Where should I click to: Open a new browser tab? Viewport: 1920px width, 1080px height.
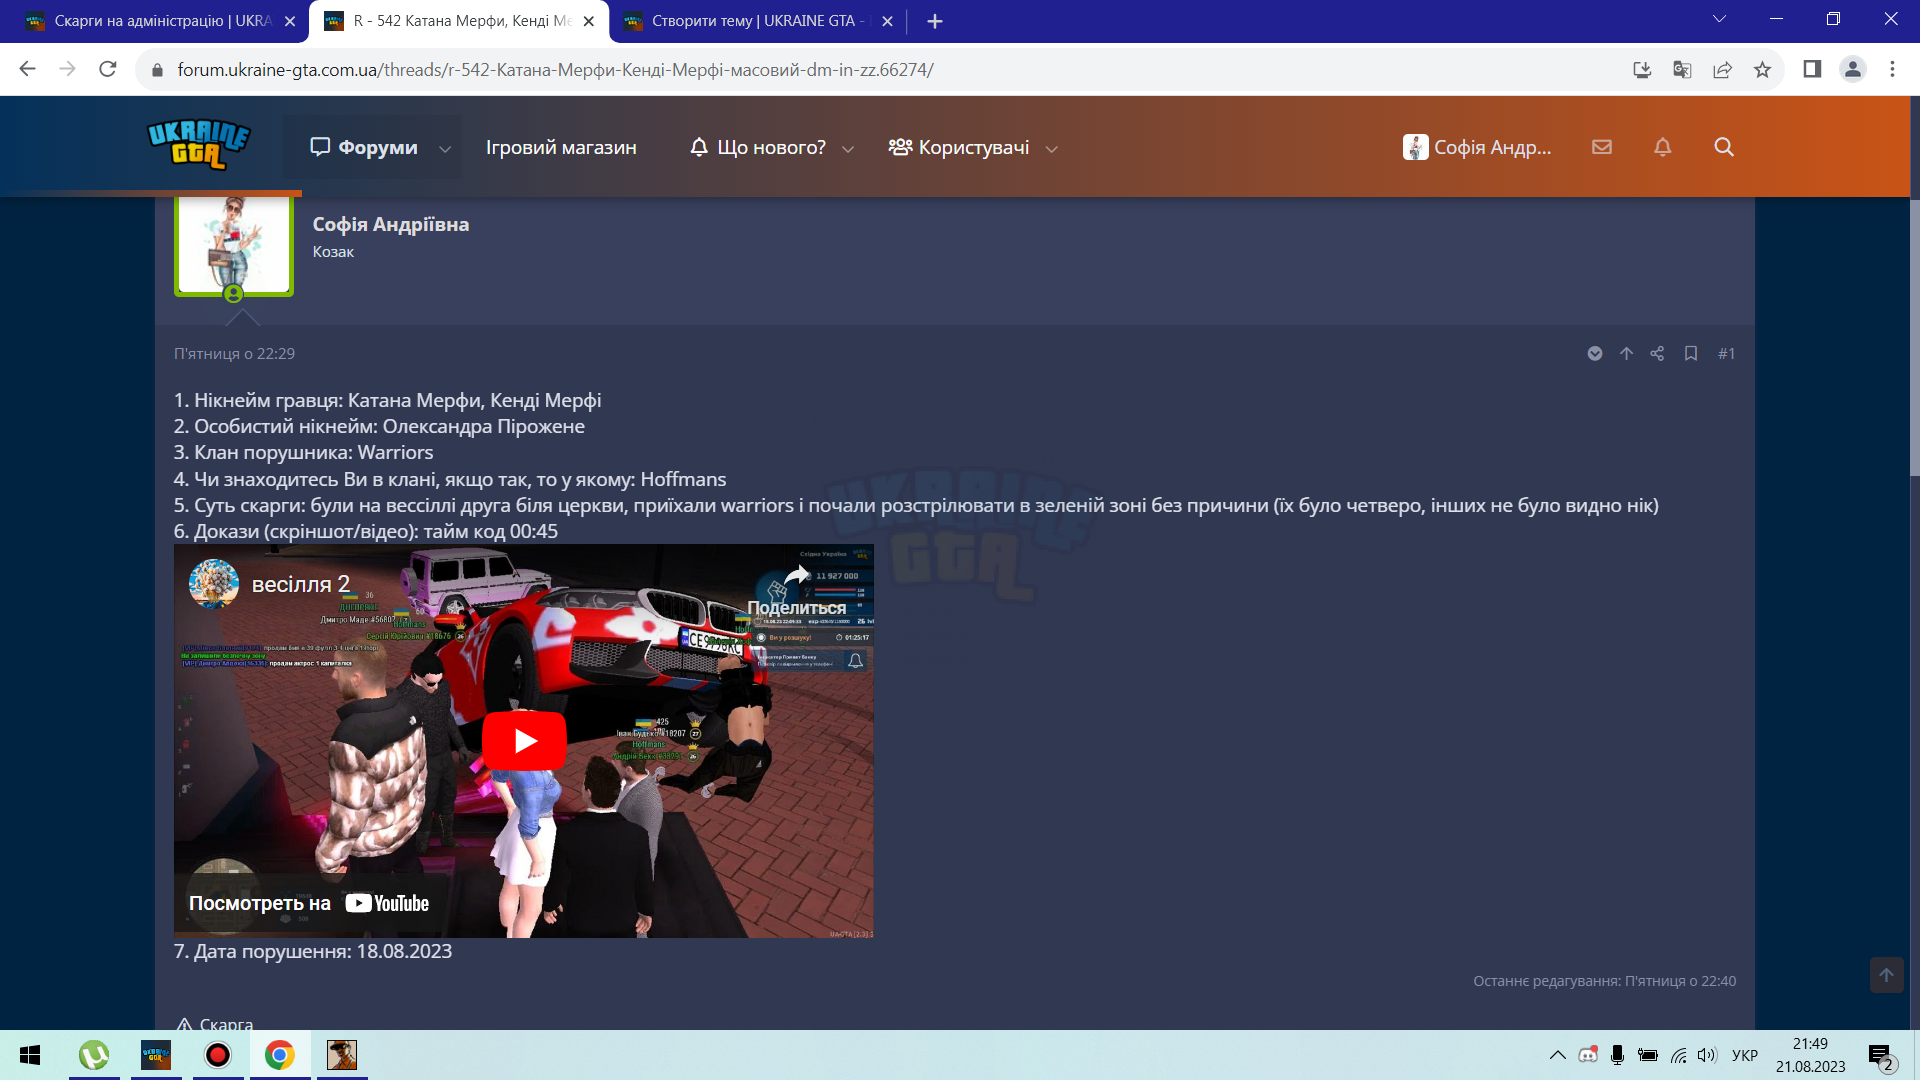point(935,21)
